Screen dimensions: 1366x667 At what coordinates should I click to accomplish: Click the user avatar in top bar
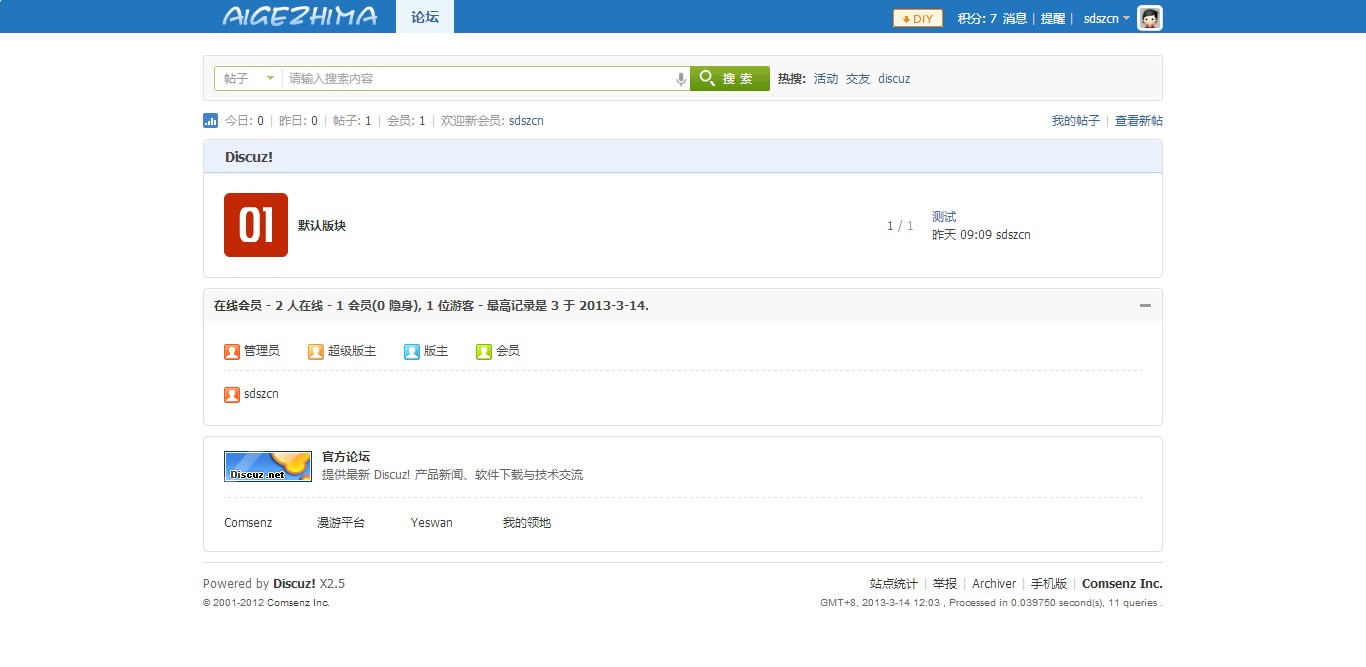pyautogui.click(x=1150, y=18)
